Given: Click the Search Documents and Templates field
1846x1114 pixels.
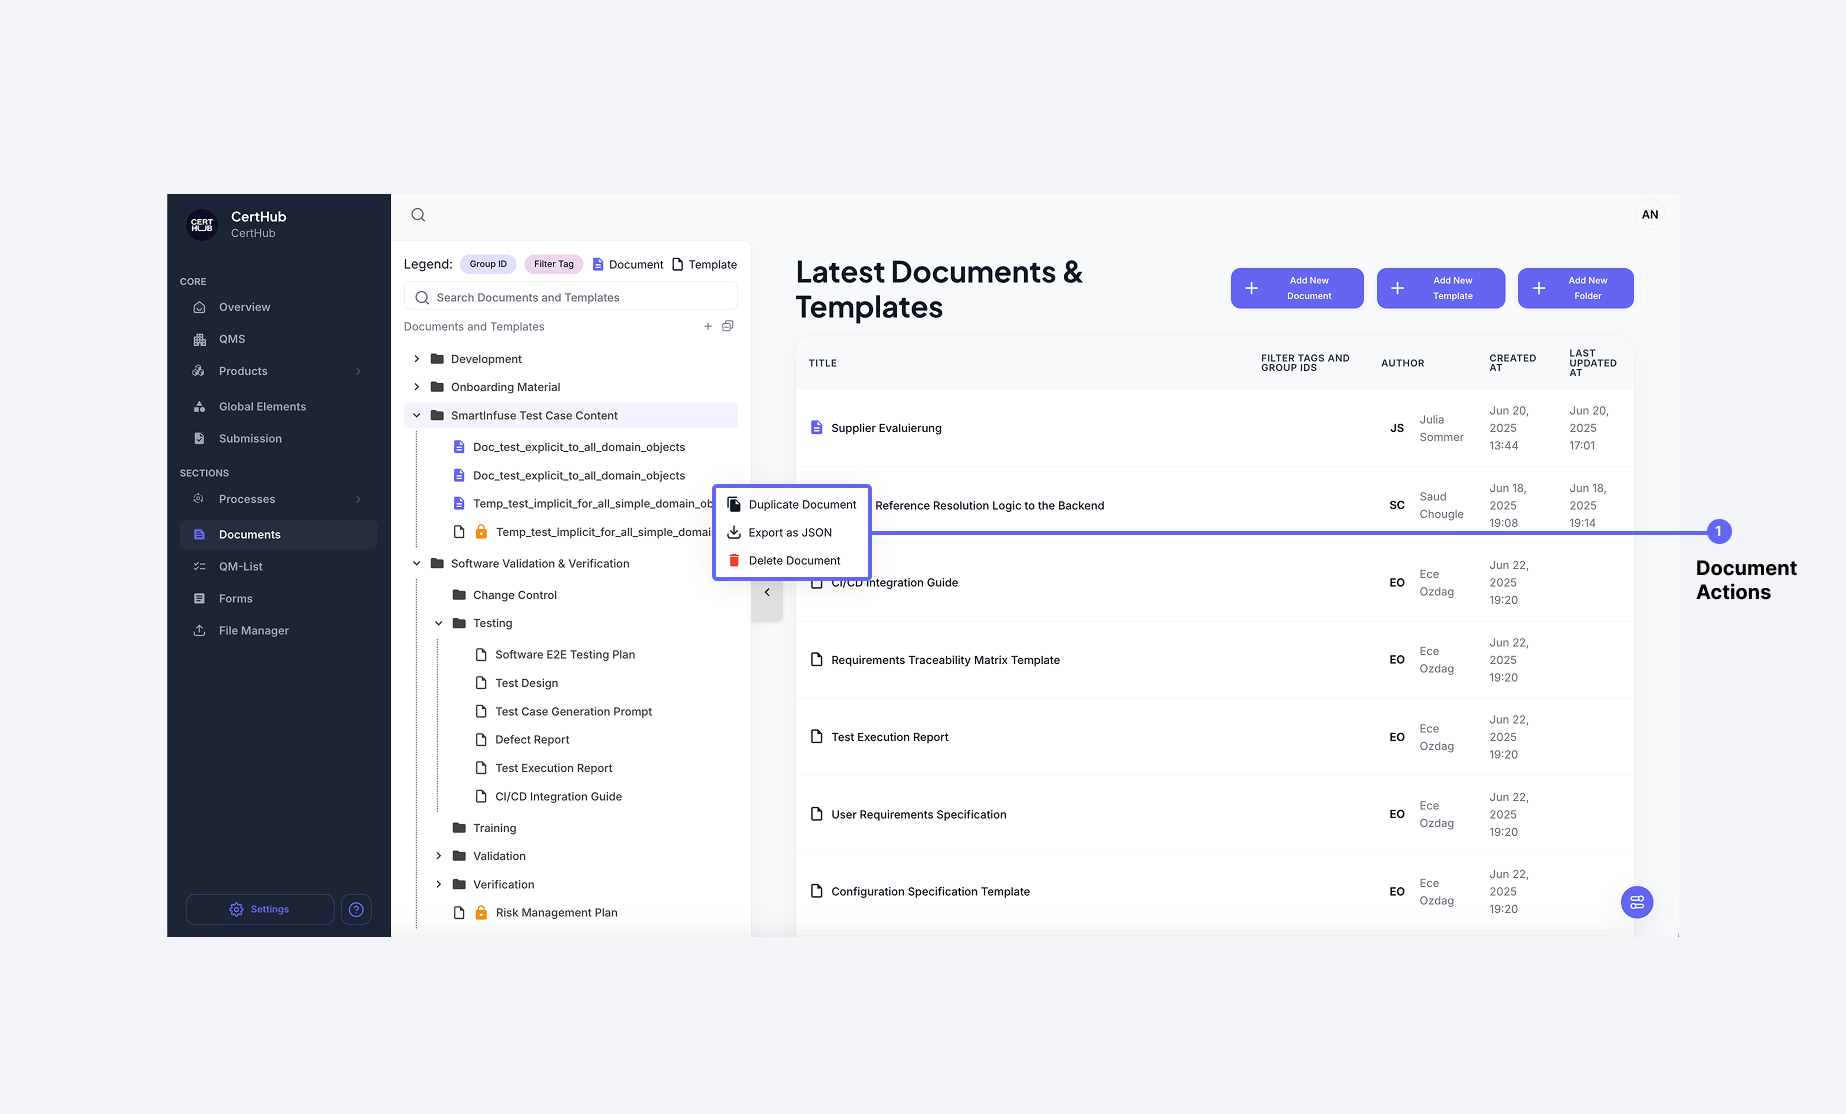Looking at the screenshot, I should click(x=570, y=296).
